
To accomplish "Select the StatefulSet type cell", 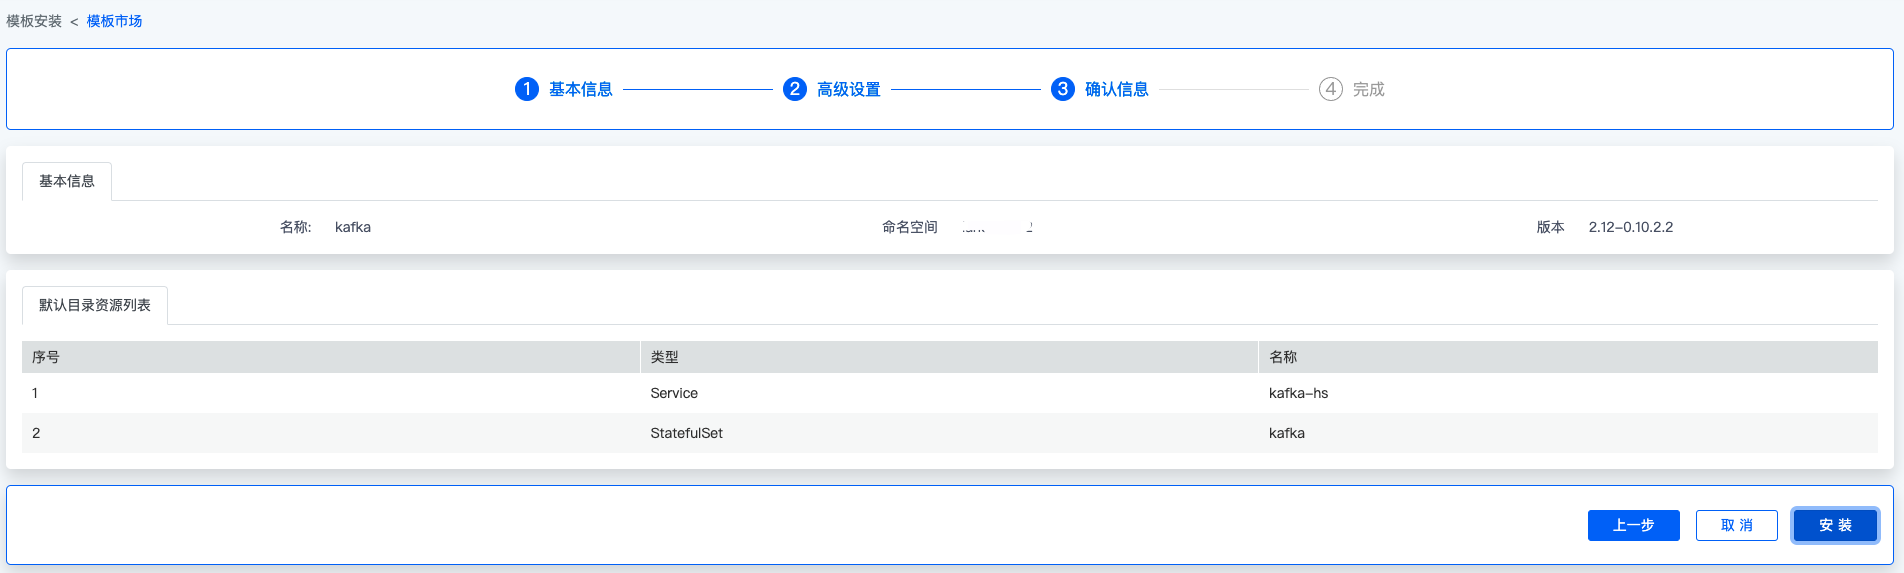I will (686, 433).
